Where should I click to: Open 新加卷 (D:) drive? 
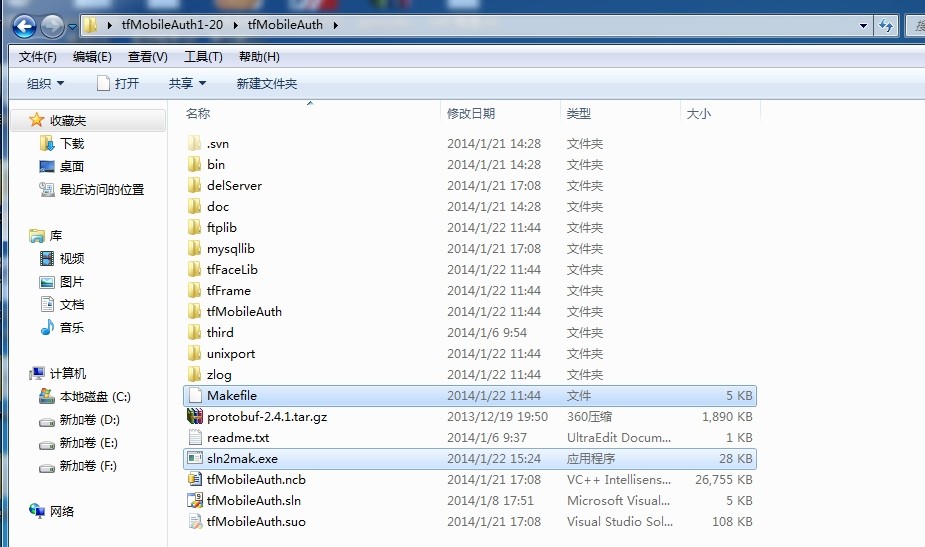pos(80,420)
